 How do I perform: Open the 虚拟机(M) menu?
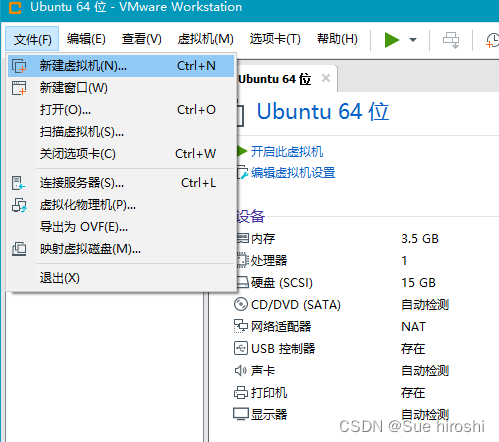click(x=206, y=39)
